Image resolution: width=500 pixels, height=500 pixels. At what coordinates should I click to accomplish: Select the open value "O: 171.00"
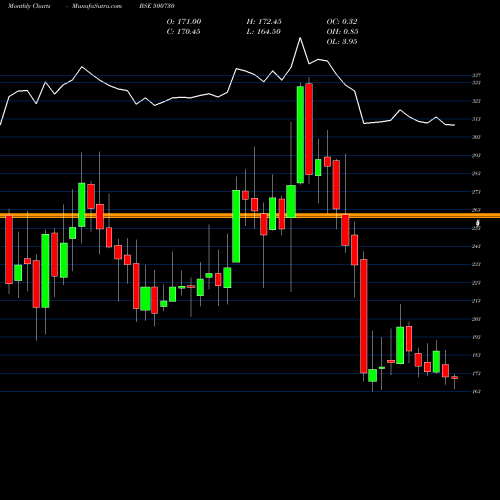click(x=184, y=21)
